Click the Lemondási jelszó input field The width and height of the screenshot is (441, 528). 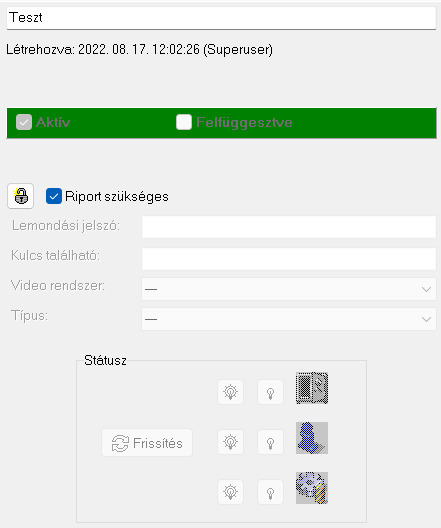(x=289, y=227)
